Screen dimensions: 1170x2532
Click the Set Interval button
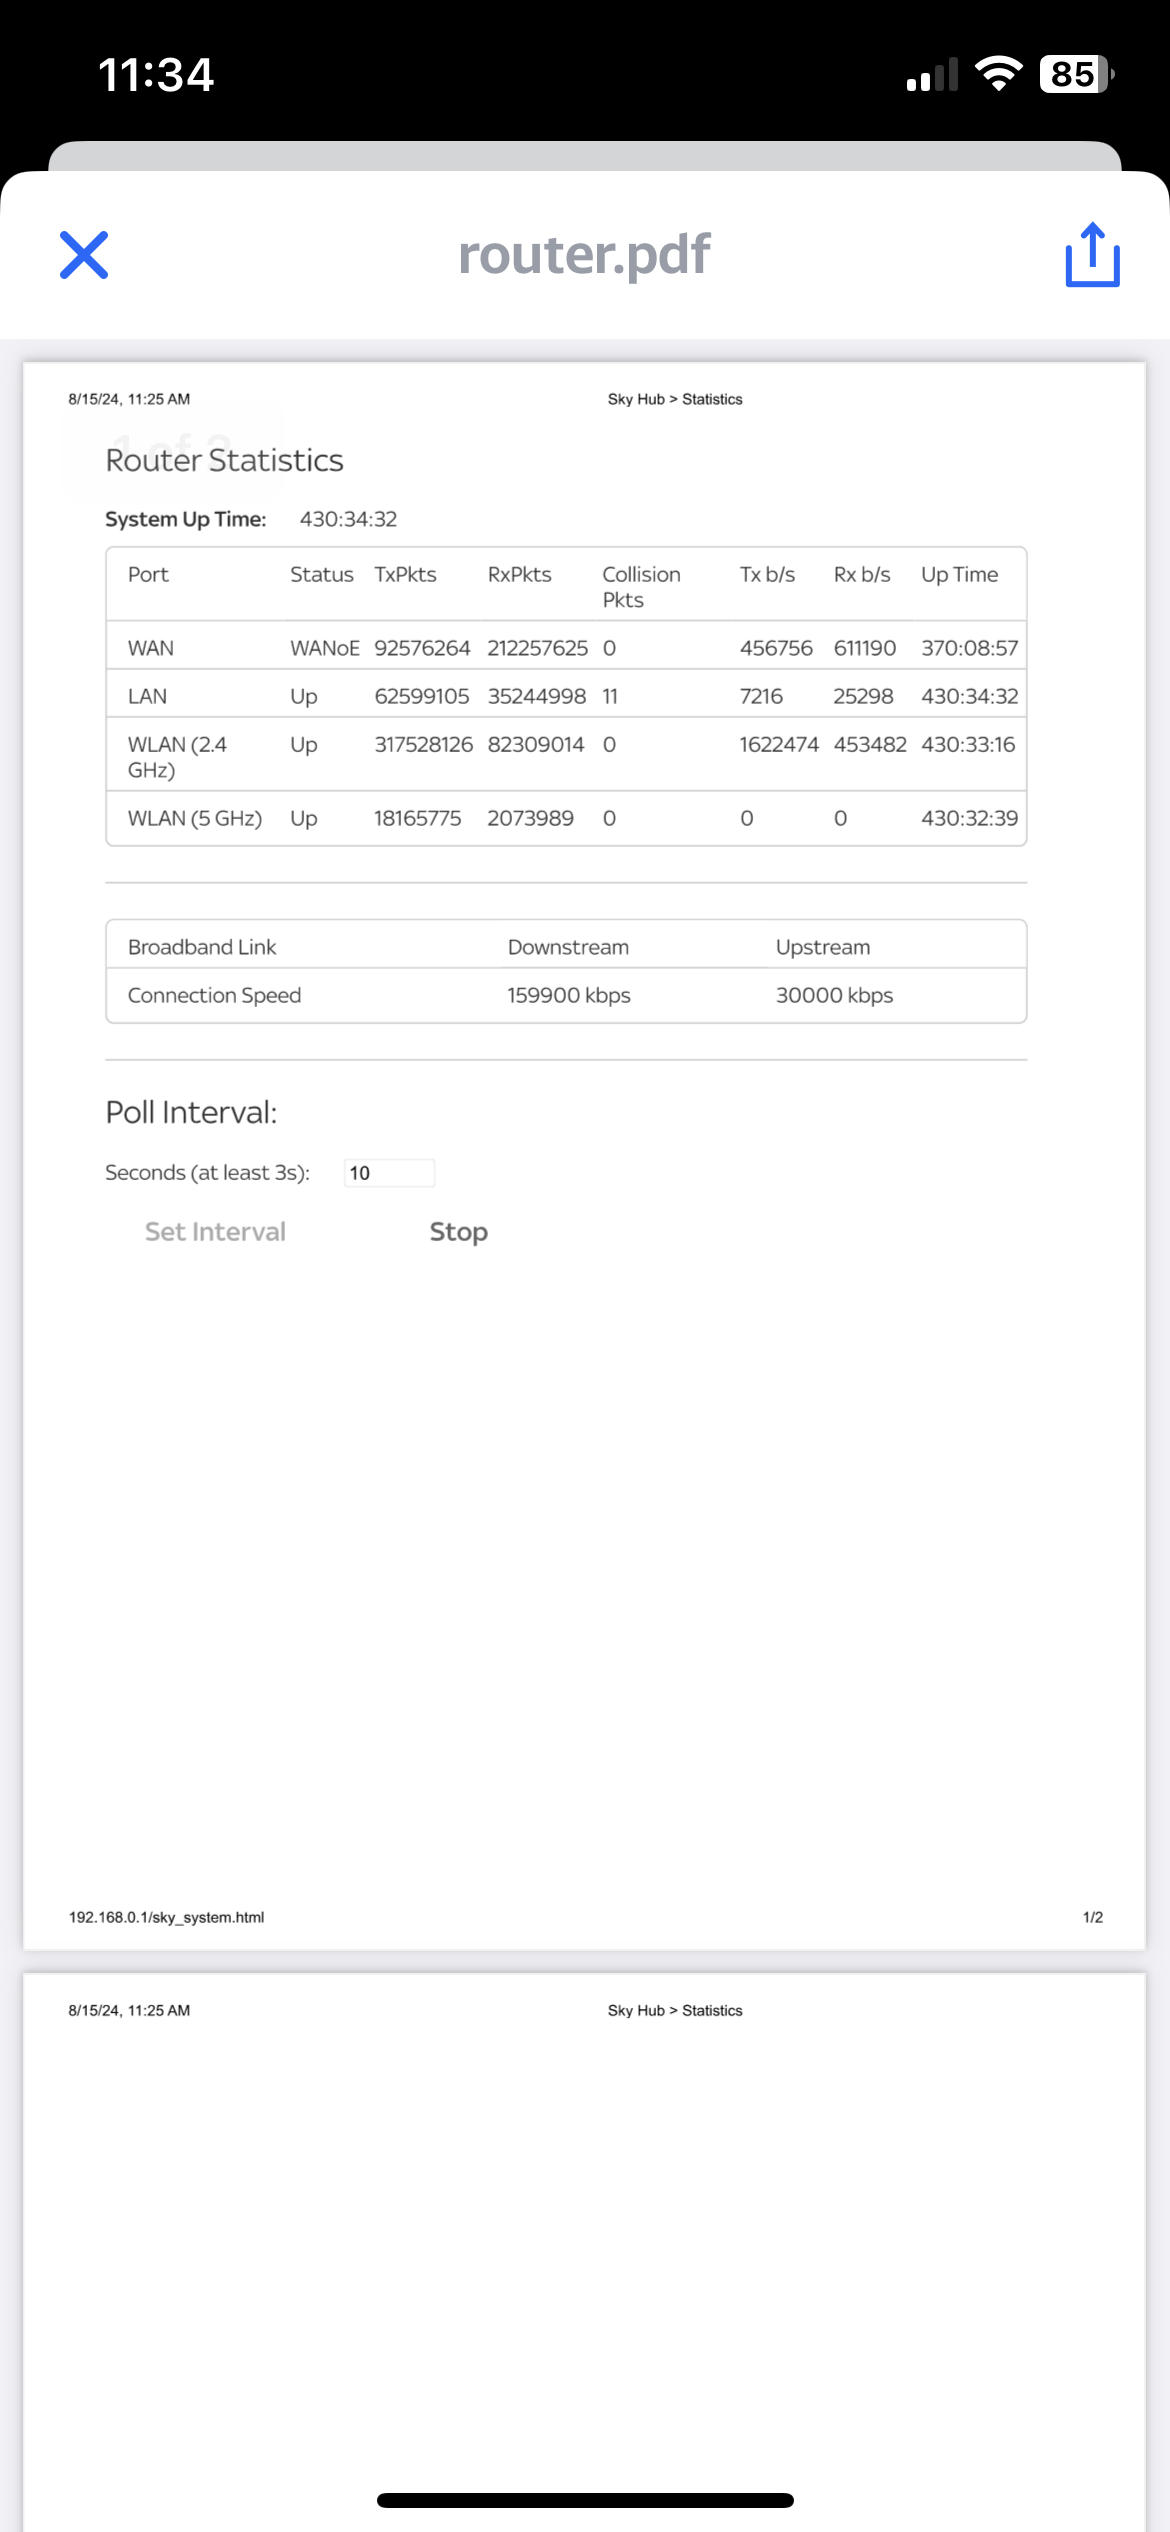[x=215, y=1232]
